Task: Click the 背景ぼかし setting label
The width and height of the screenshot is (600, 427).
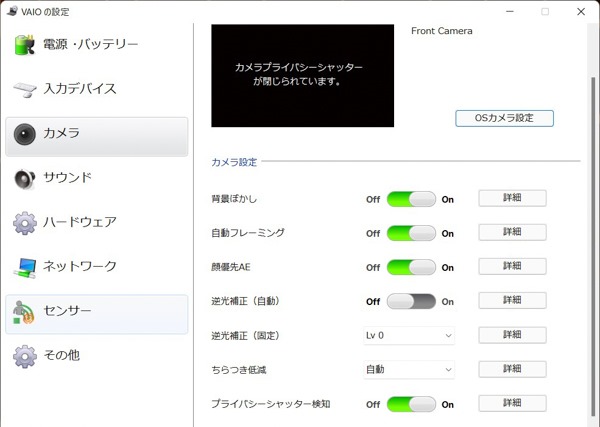Action: pyautogui.click(x=234, y=199)
